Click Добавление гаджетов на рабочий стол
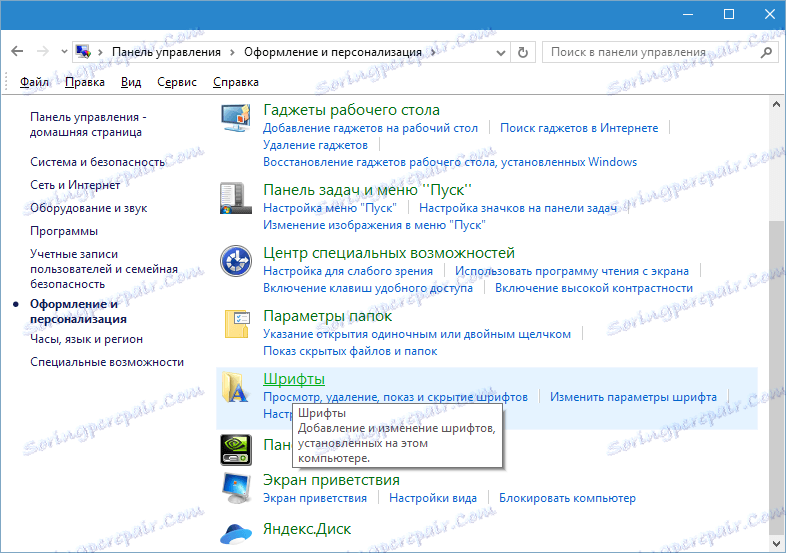 pos(370,128)
